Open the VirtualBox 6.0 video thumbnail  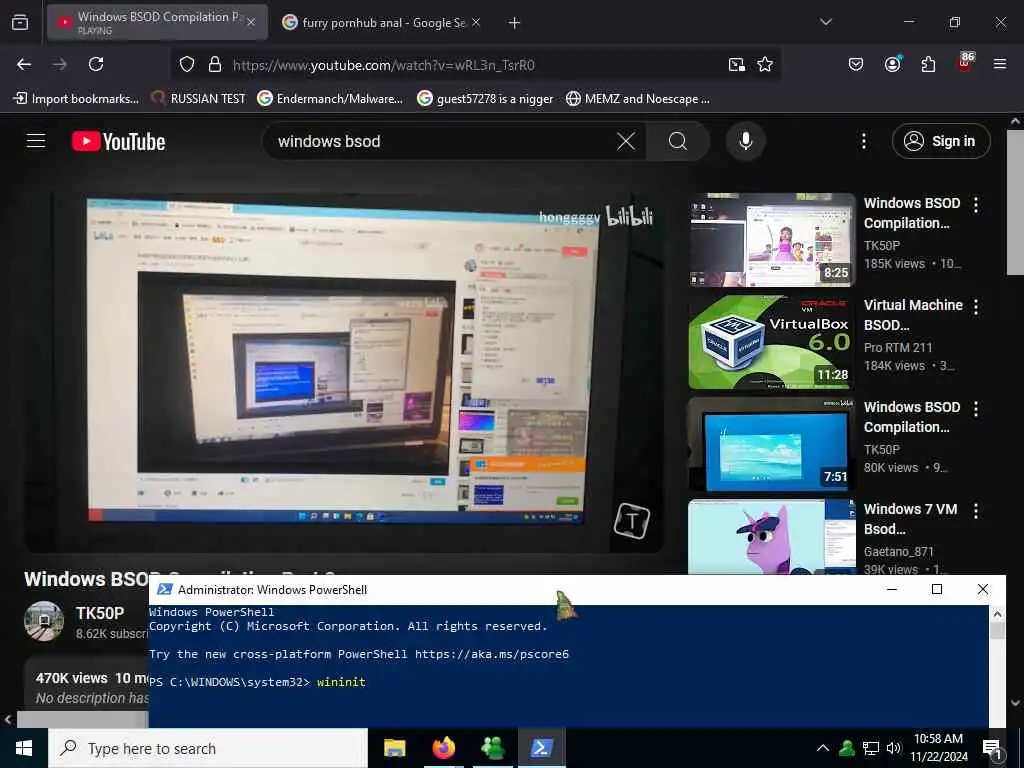point(772,342)
